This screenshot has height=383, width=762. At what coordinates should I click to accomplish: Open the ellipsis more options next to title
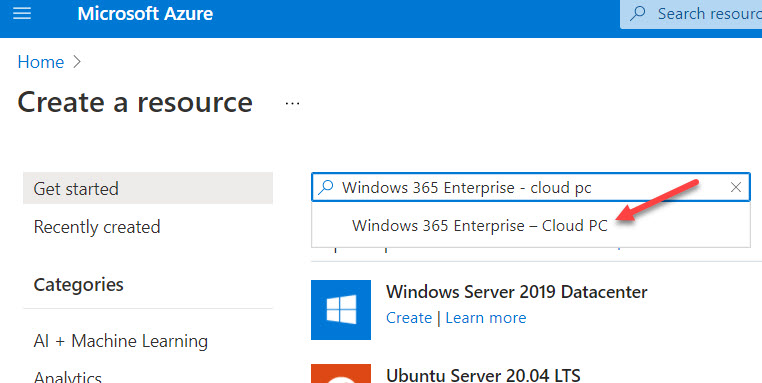pos(293,104)
